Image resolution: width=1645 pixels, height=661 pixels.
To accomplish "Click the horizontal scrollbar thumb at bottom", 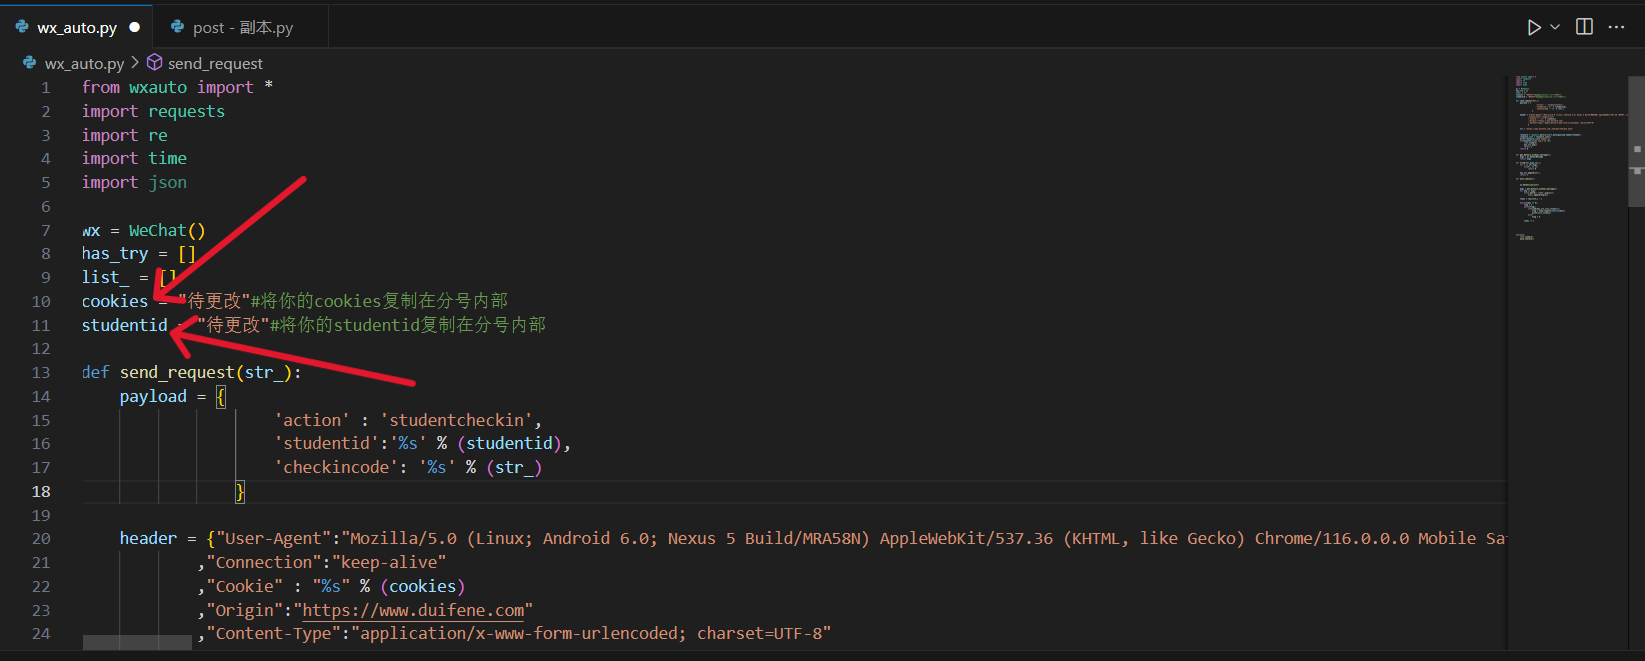I will click(x=137, y=643).
